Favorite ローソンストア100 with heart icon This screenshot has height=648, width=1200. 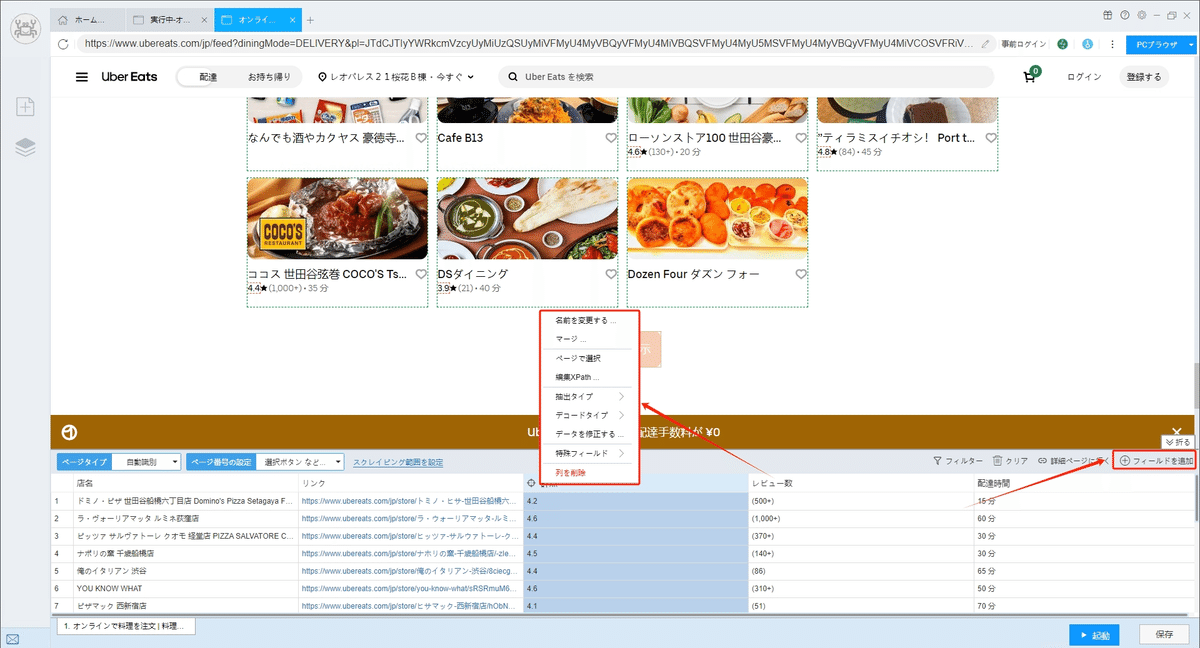[x=801, y=138]
